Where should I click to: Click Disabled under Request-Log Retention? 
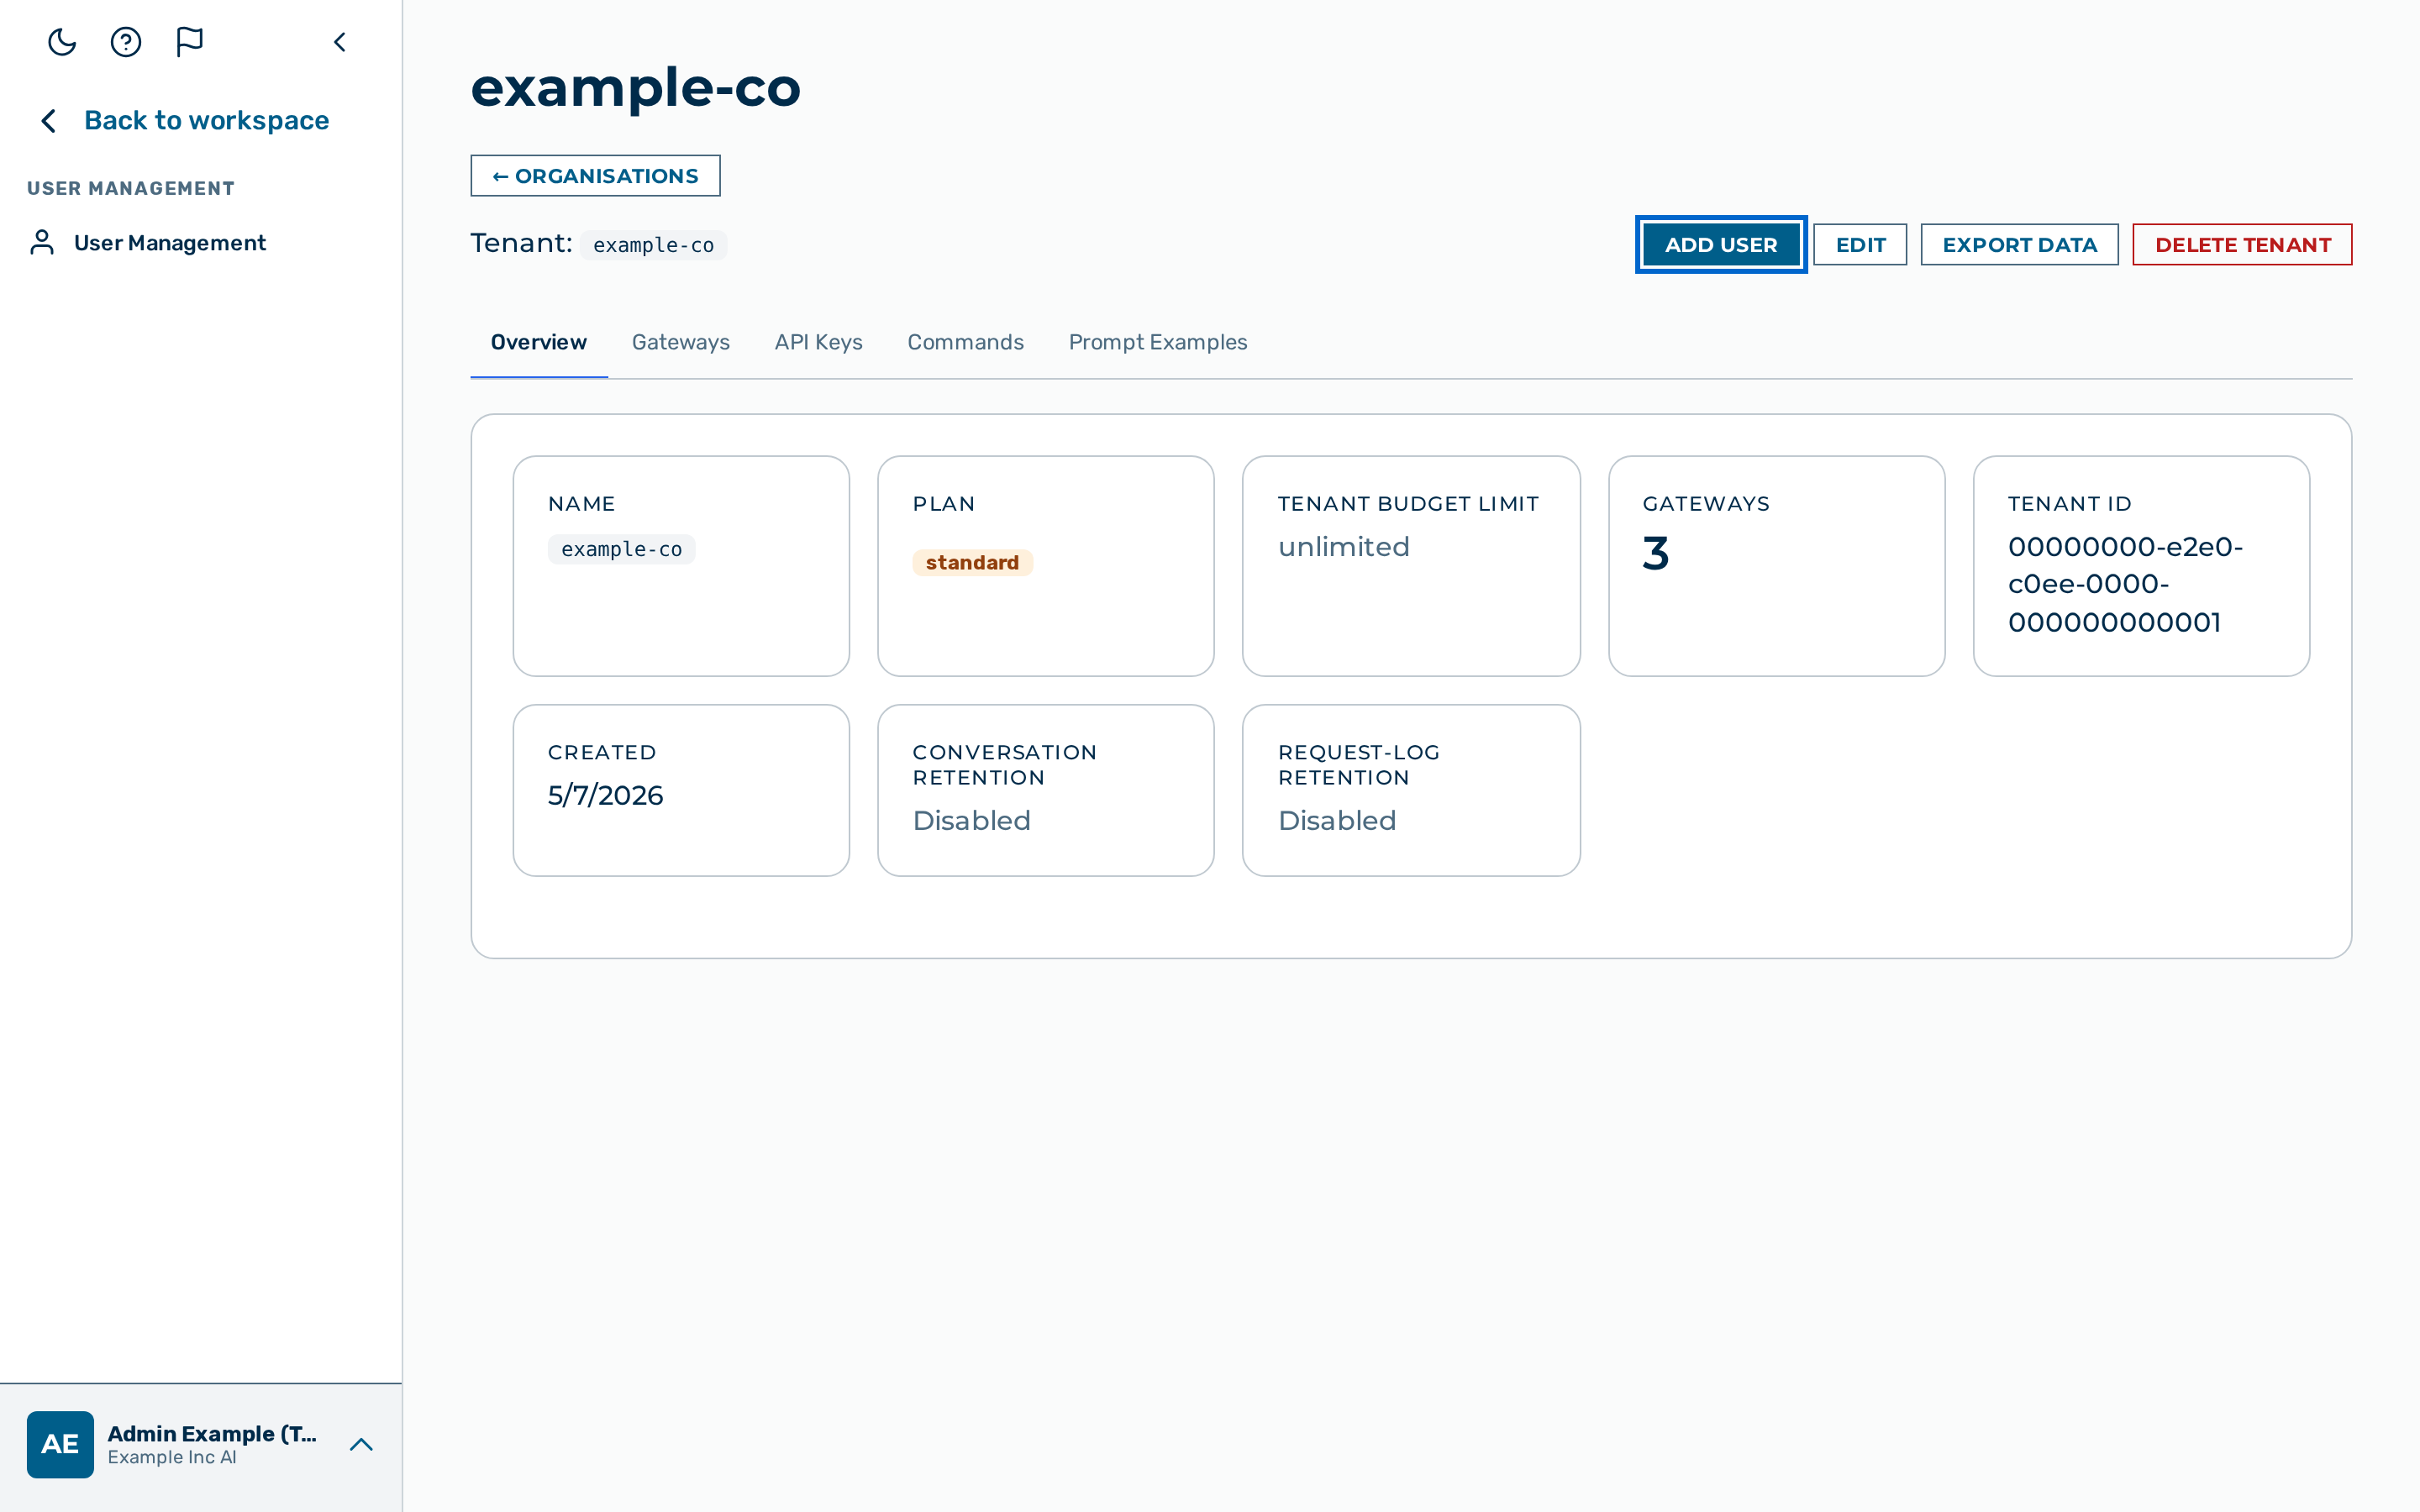(x=1337, y=821)
